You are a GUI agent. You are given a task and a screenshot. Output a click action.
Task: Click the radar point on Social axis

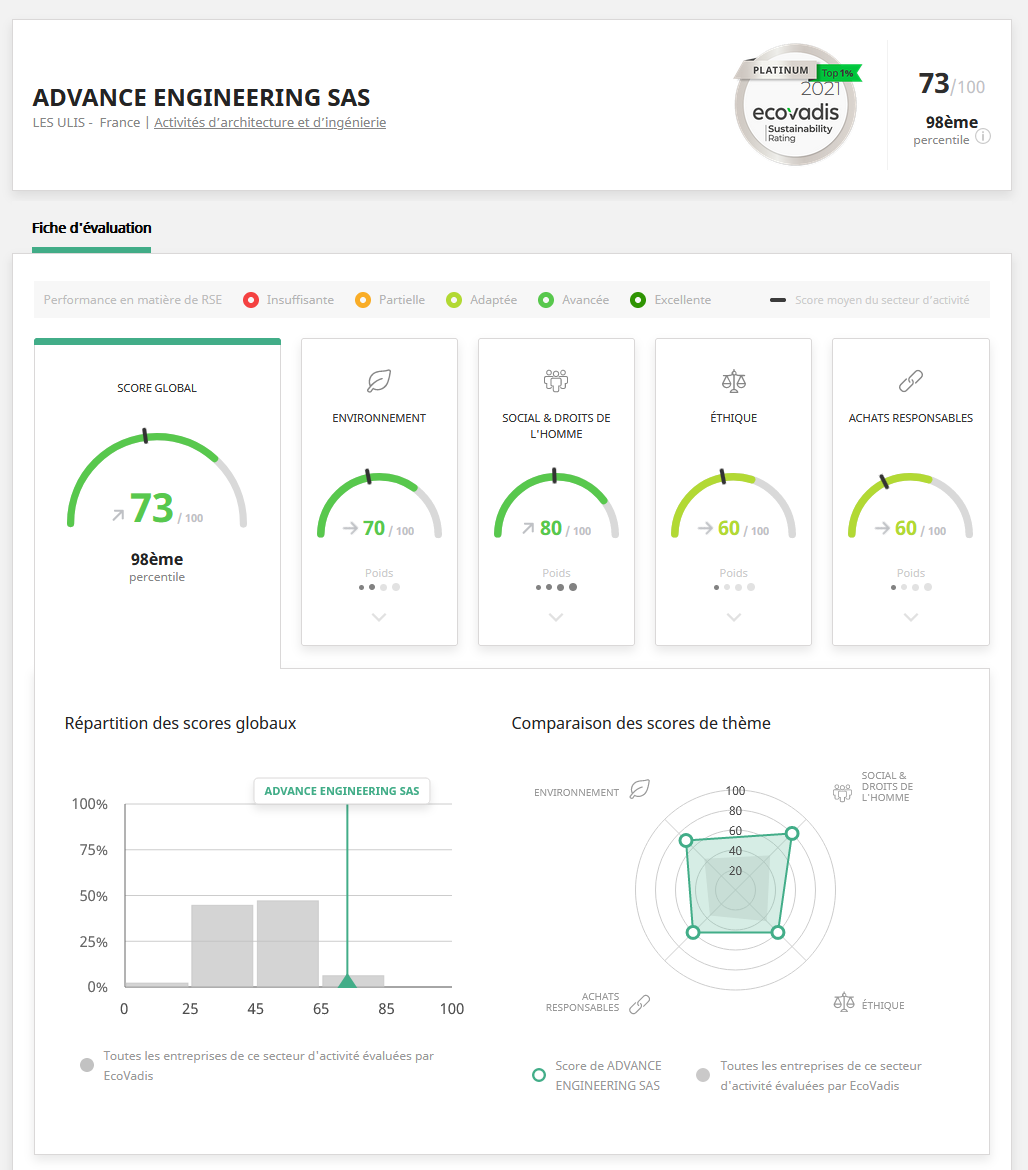point(792,833)
